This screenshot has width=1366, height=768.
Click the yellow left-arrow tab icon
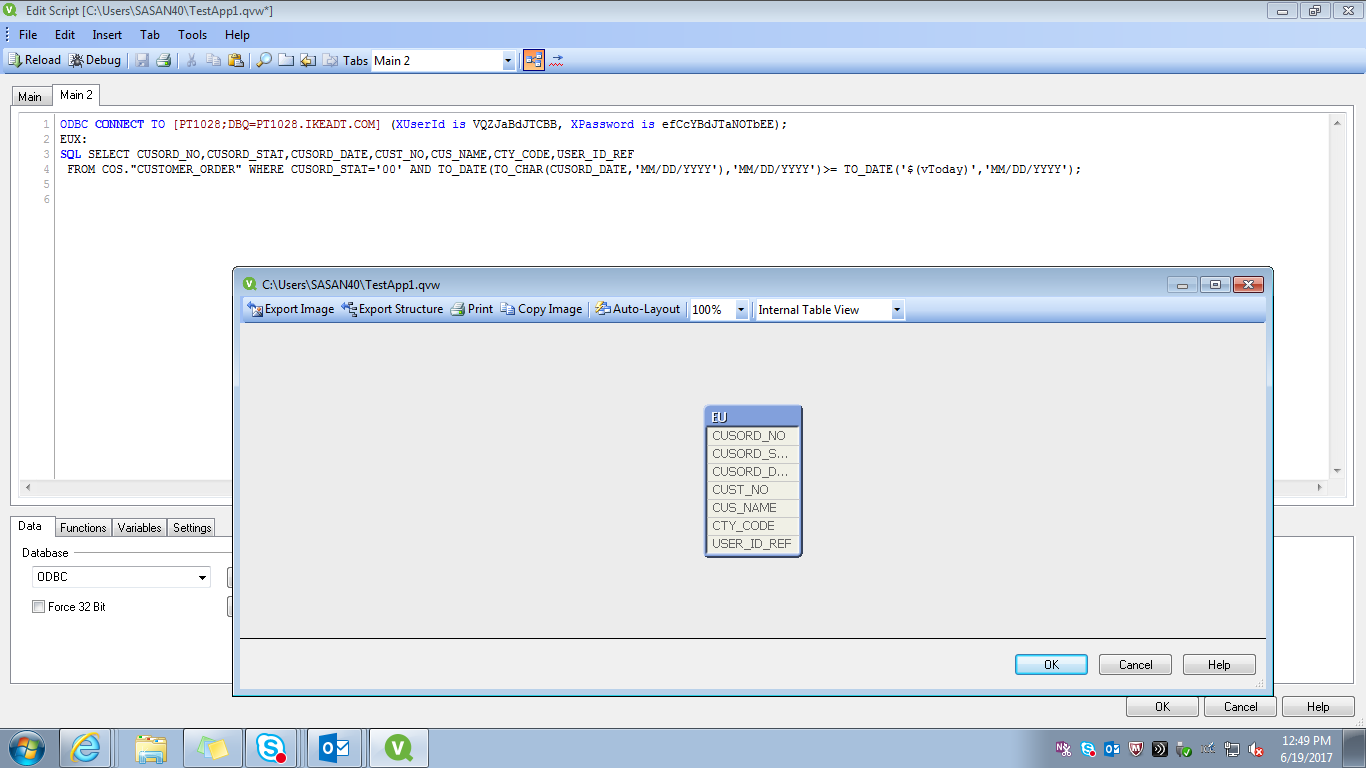[308, 60]
